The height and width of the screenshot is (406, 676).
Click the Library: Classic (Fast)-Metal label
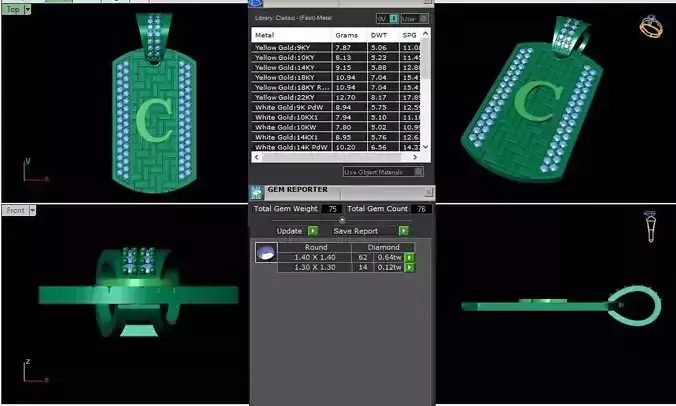(293, 18)
